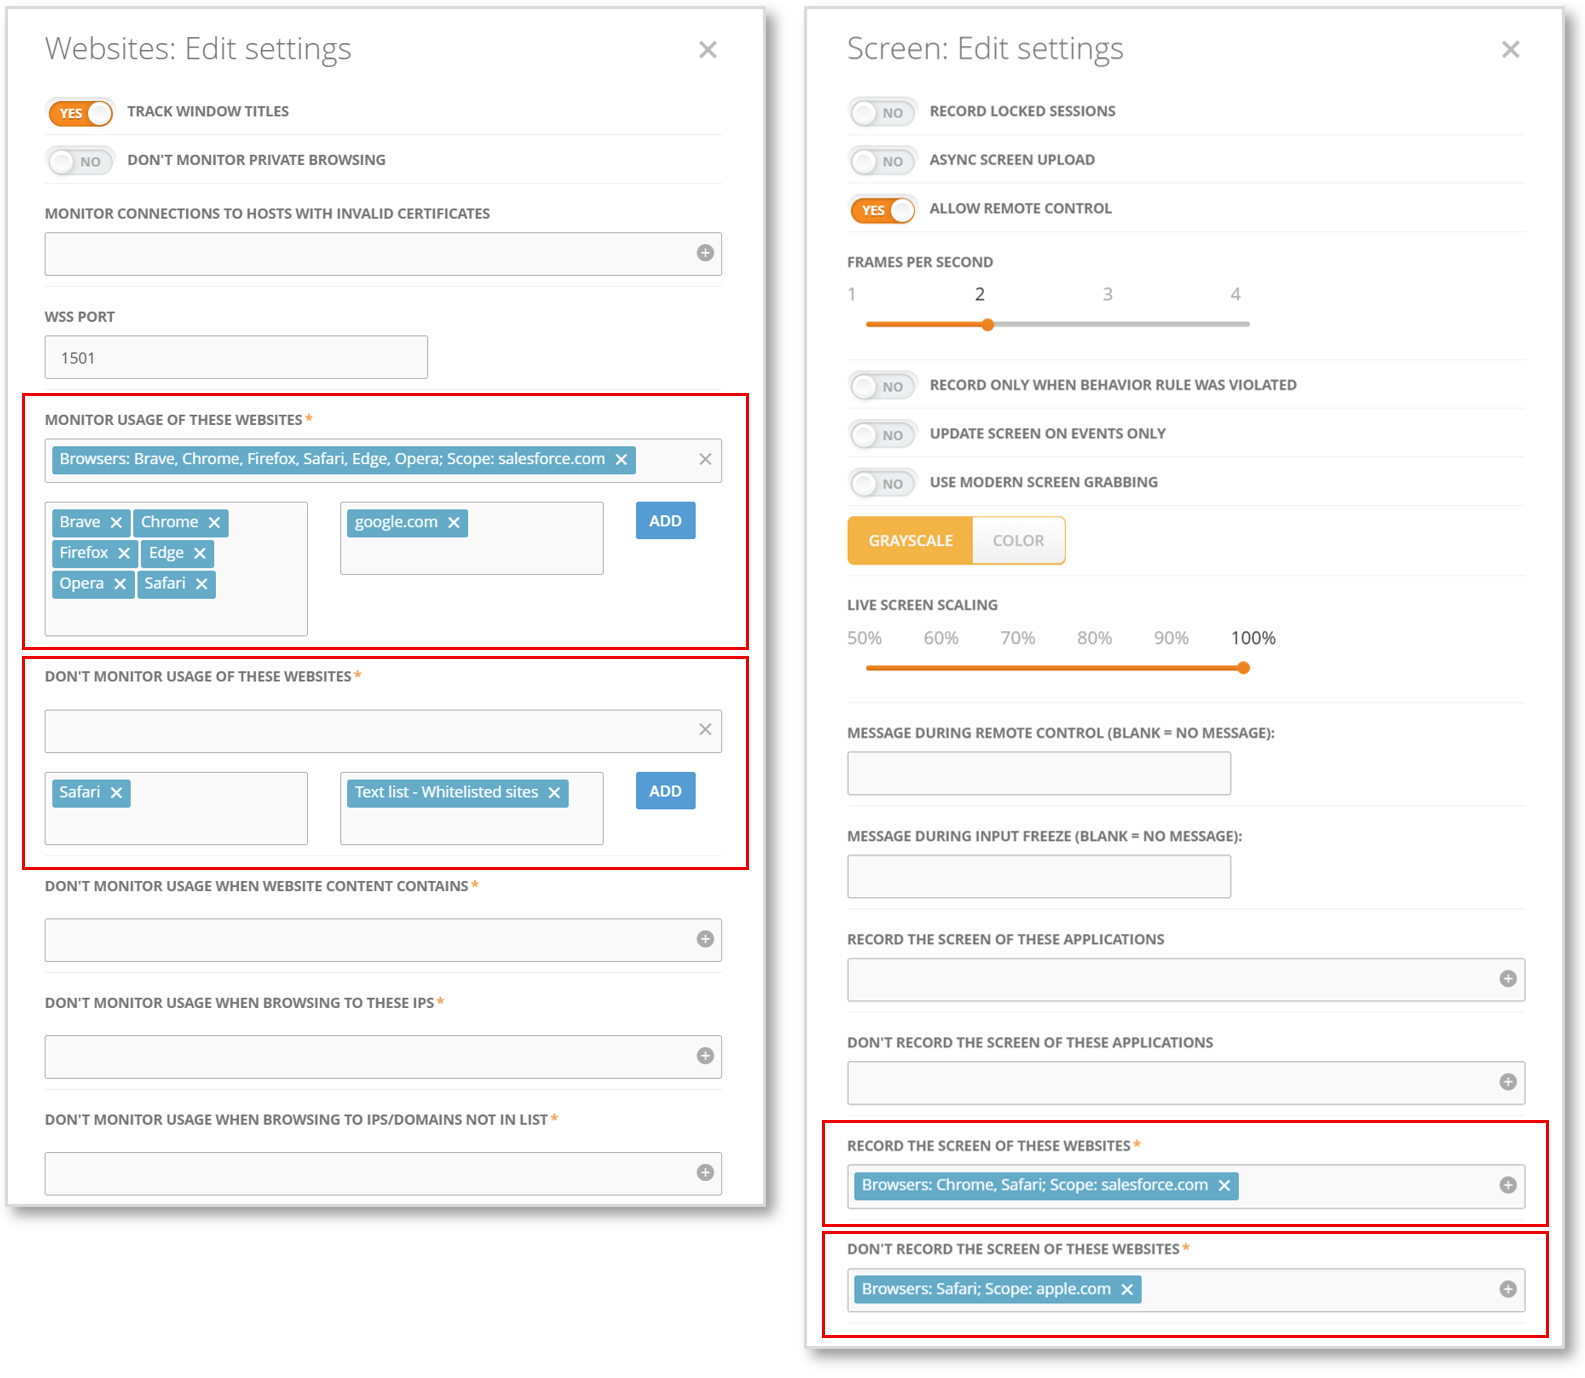
Task: Set Frames Per Second slider to 3
Action: point(1108,324)
